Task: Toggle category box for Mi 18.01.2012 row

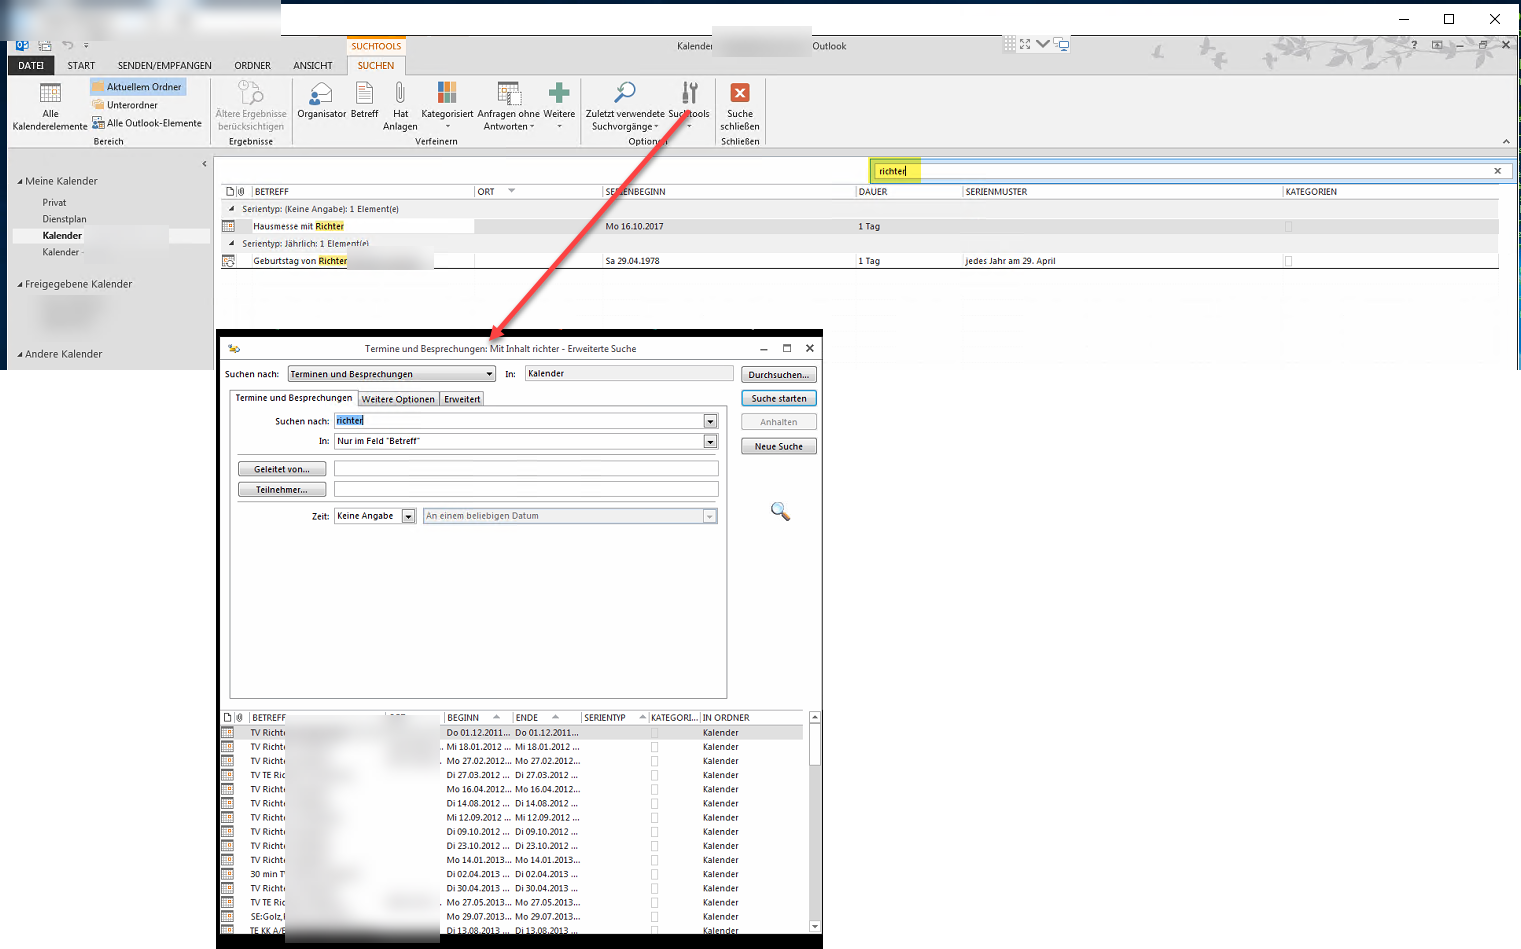Action: click(x=655, y=747)
